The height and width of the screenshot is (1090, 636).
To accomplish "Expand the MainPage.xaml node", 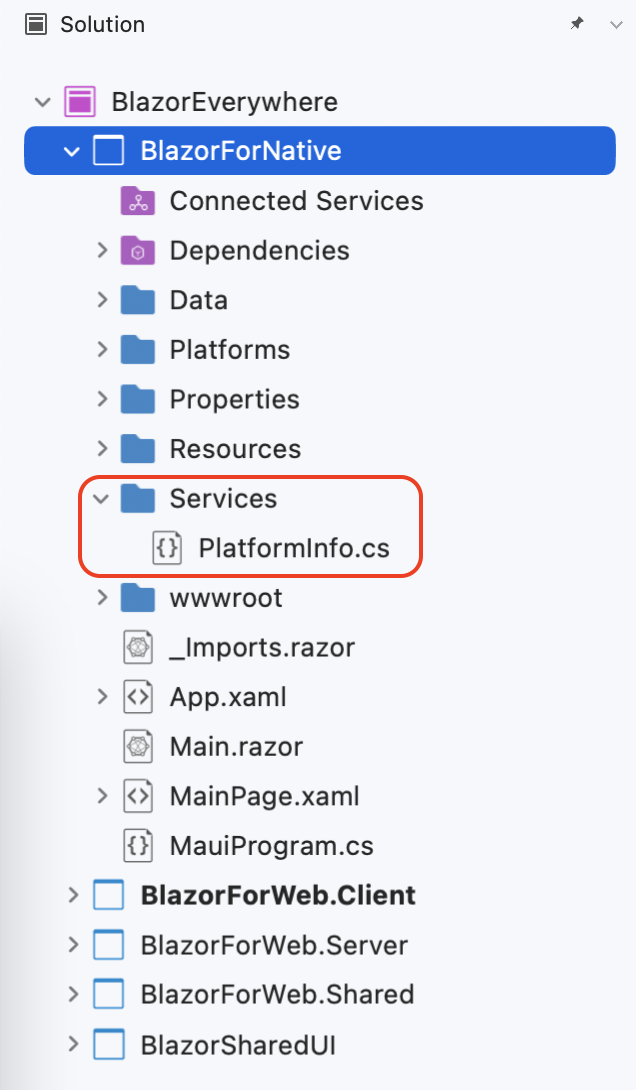I will click(102, 796).
